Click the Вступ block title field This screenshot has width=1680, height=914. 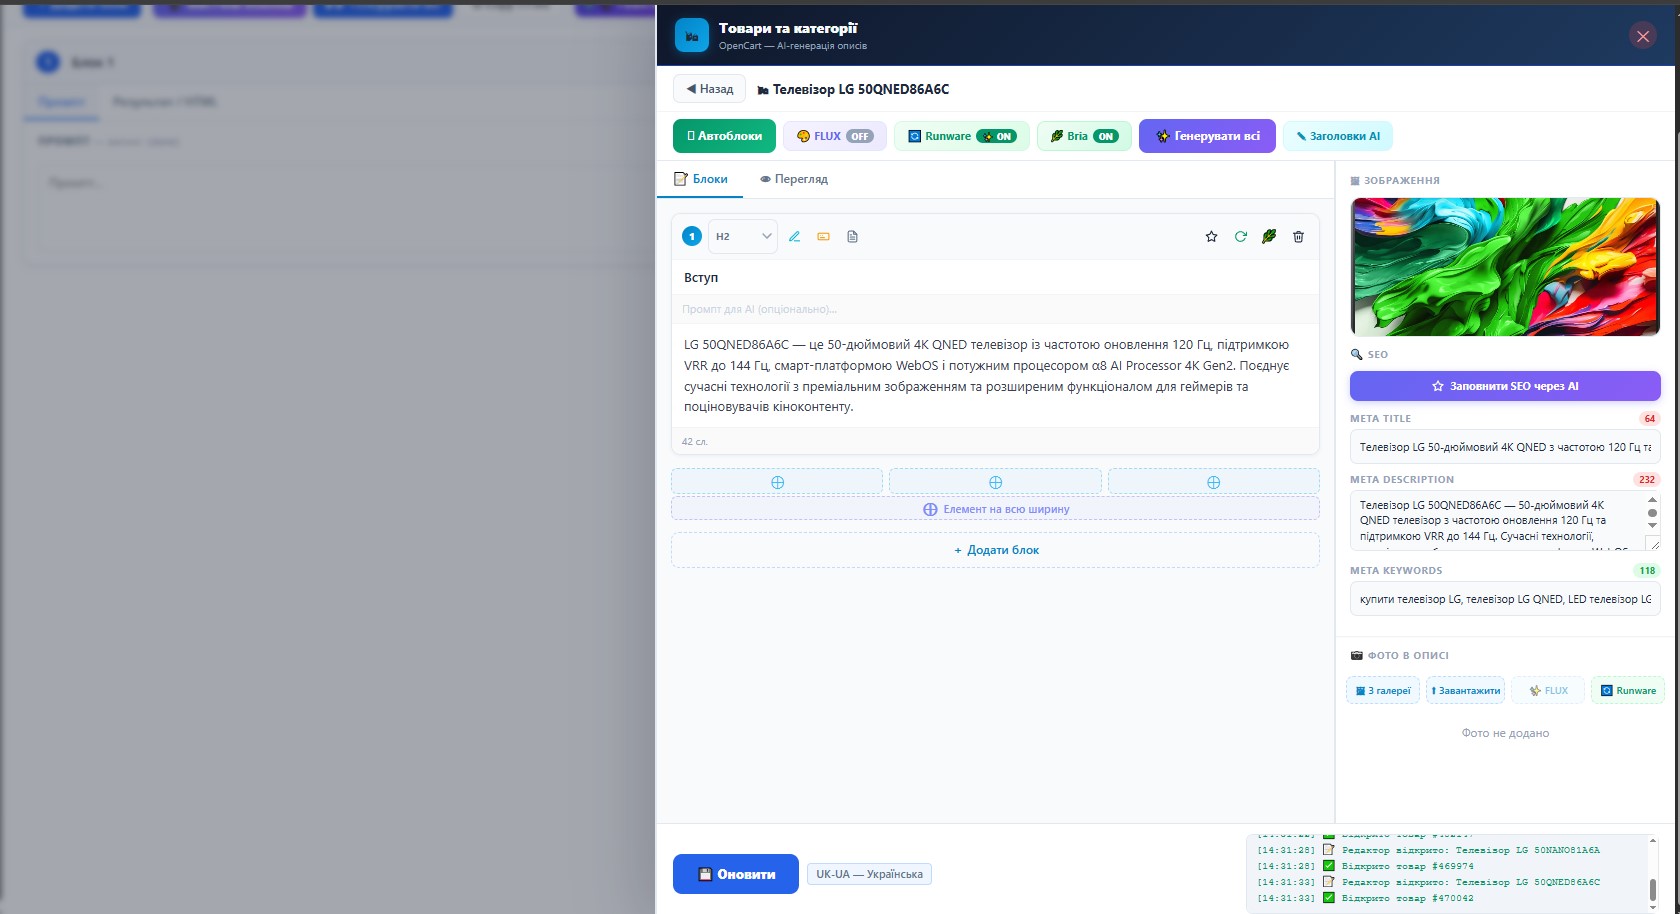(x=995, y=277)
